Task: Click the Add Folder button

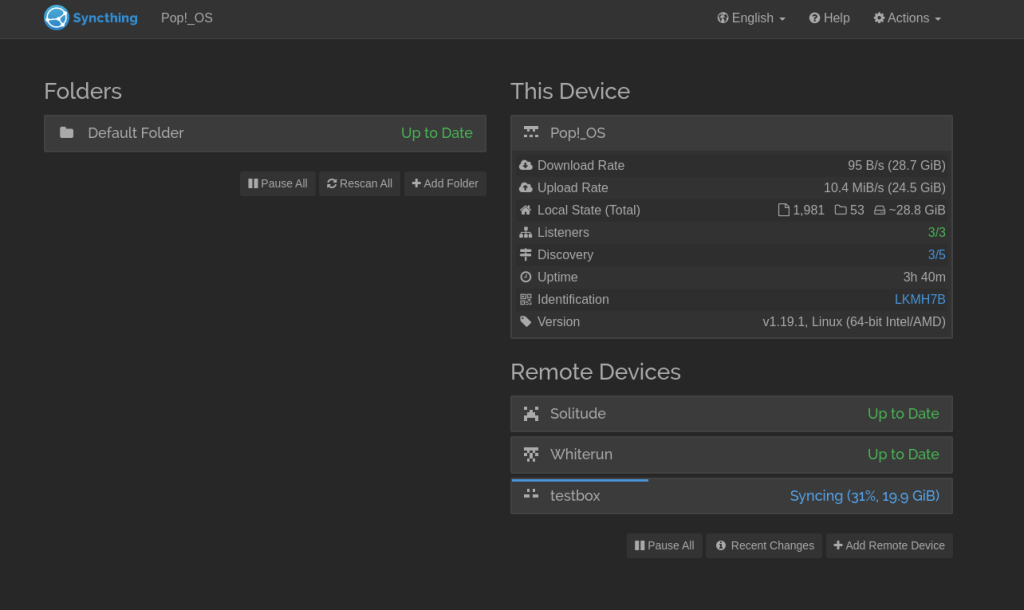Action: [x=445, y=184]
